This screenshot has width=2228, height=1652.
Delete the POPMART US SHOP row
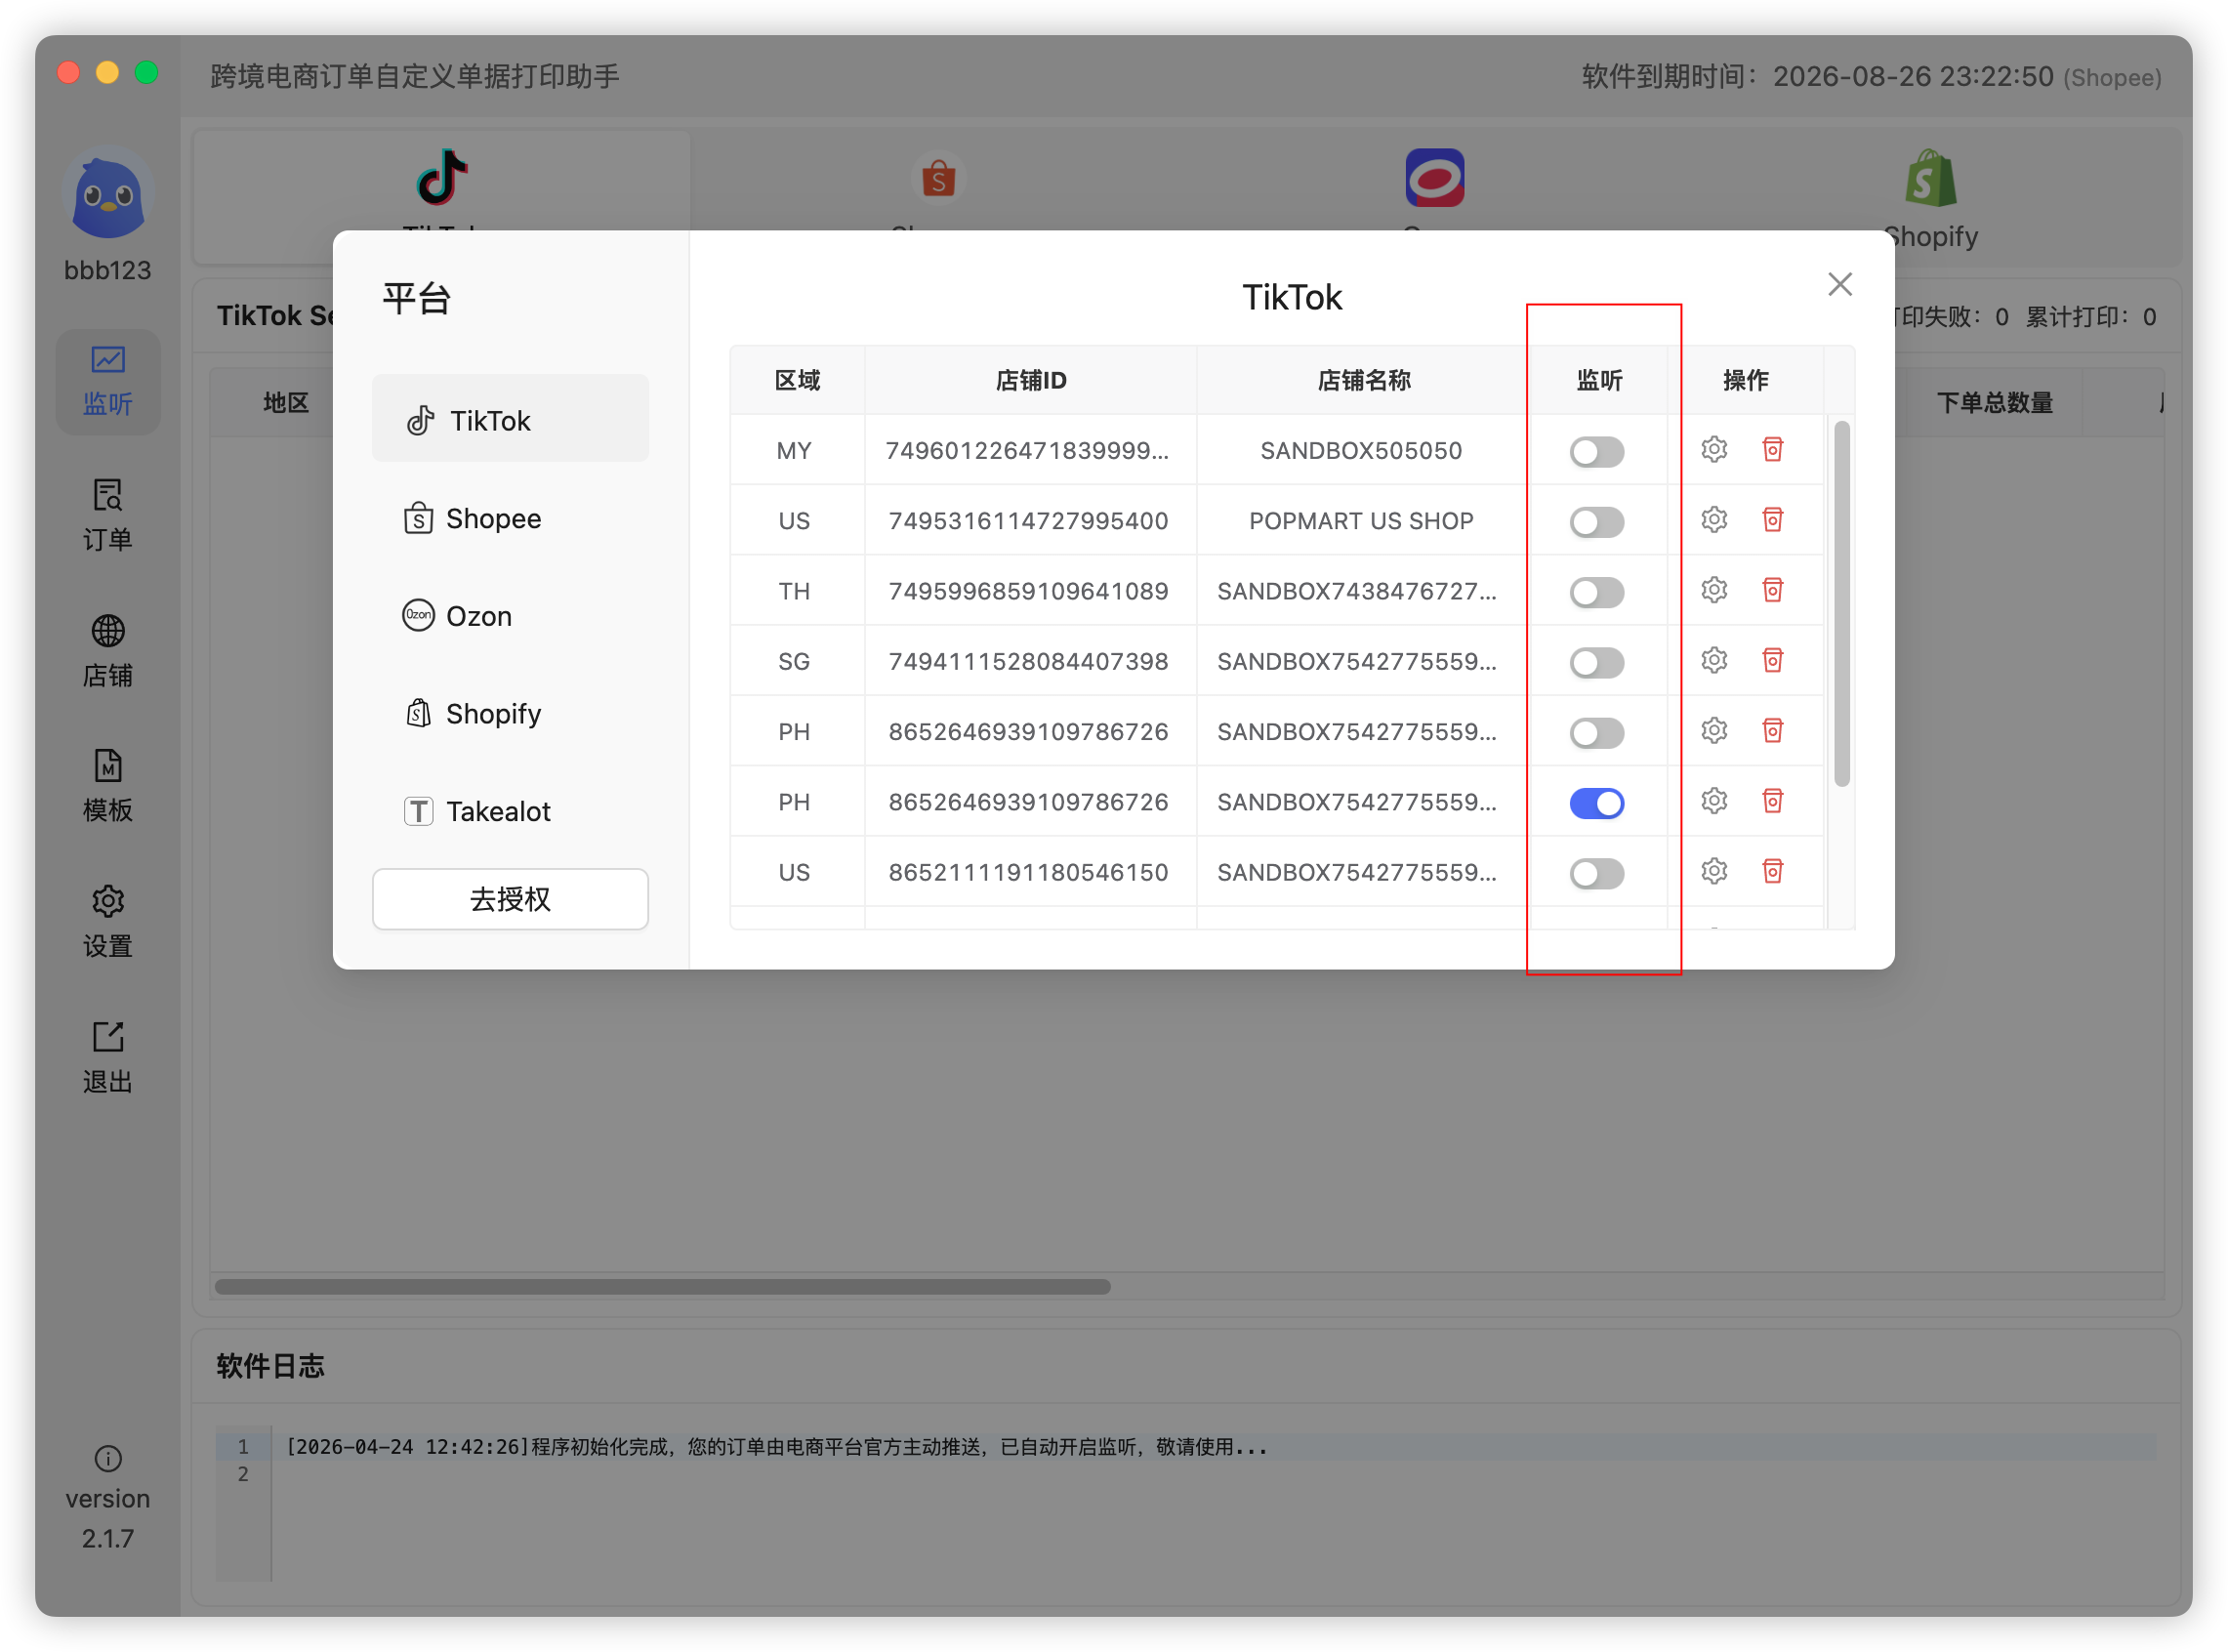1772,520
